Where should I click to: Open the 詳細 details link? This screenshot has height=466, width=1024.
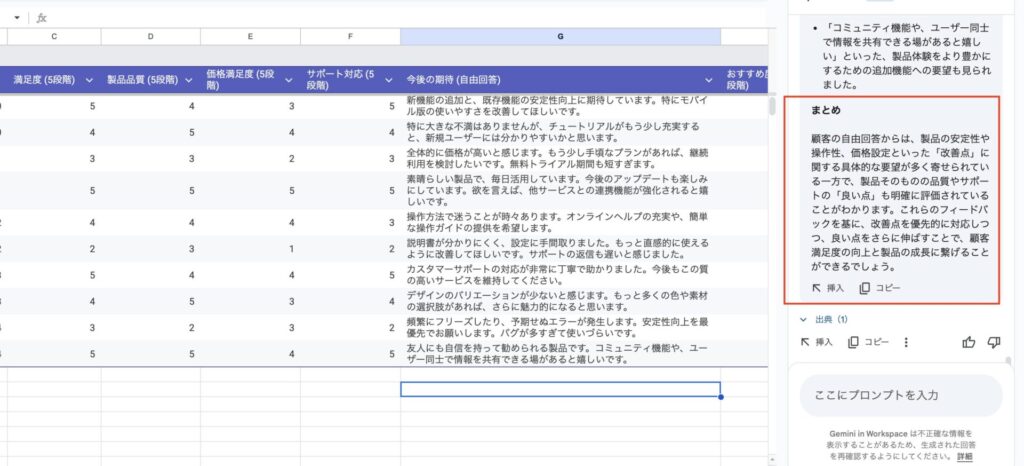[x=965, y=456]
